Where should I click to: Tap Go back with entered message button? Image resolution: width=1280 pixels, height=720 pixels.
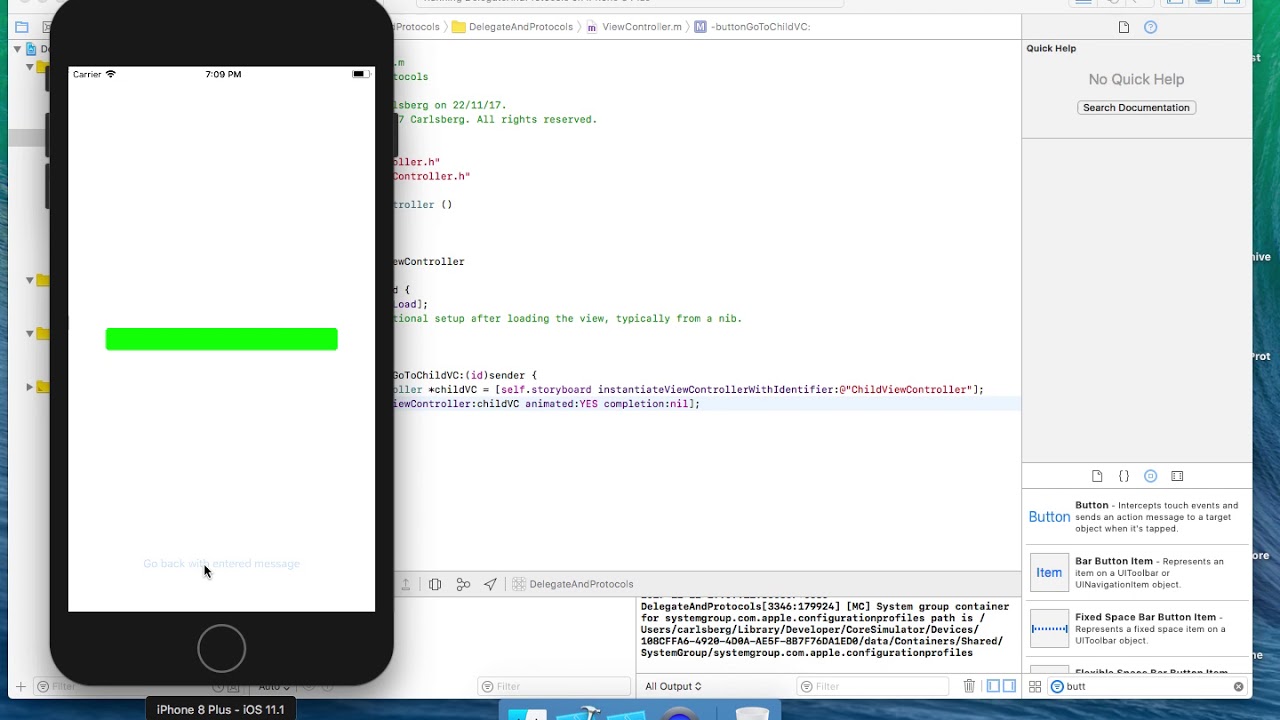[x=221, y=564]
